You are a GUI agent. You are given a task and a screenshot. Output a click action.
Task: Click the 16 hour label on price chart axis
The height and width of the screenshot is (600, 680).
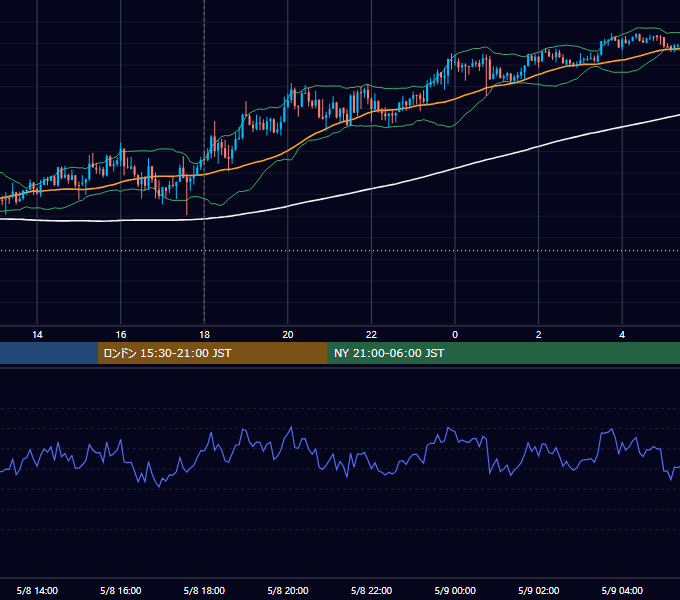[x=121, y=335]
